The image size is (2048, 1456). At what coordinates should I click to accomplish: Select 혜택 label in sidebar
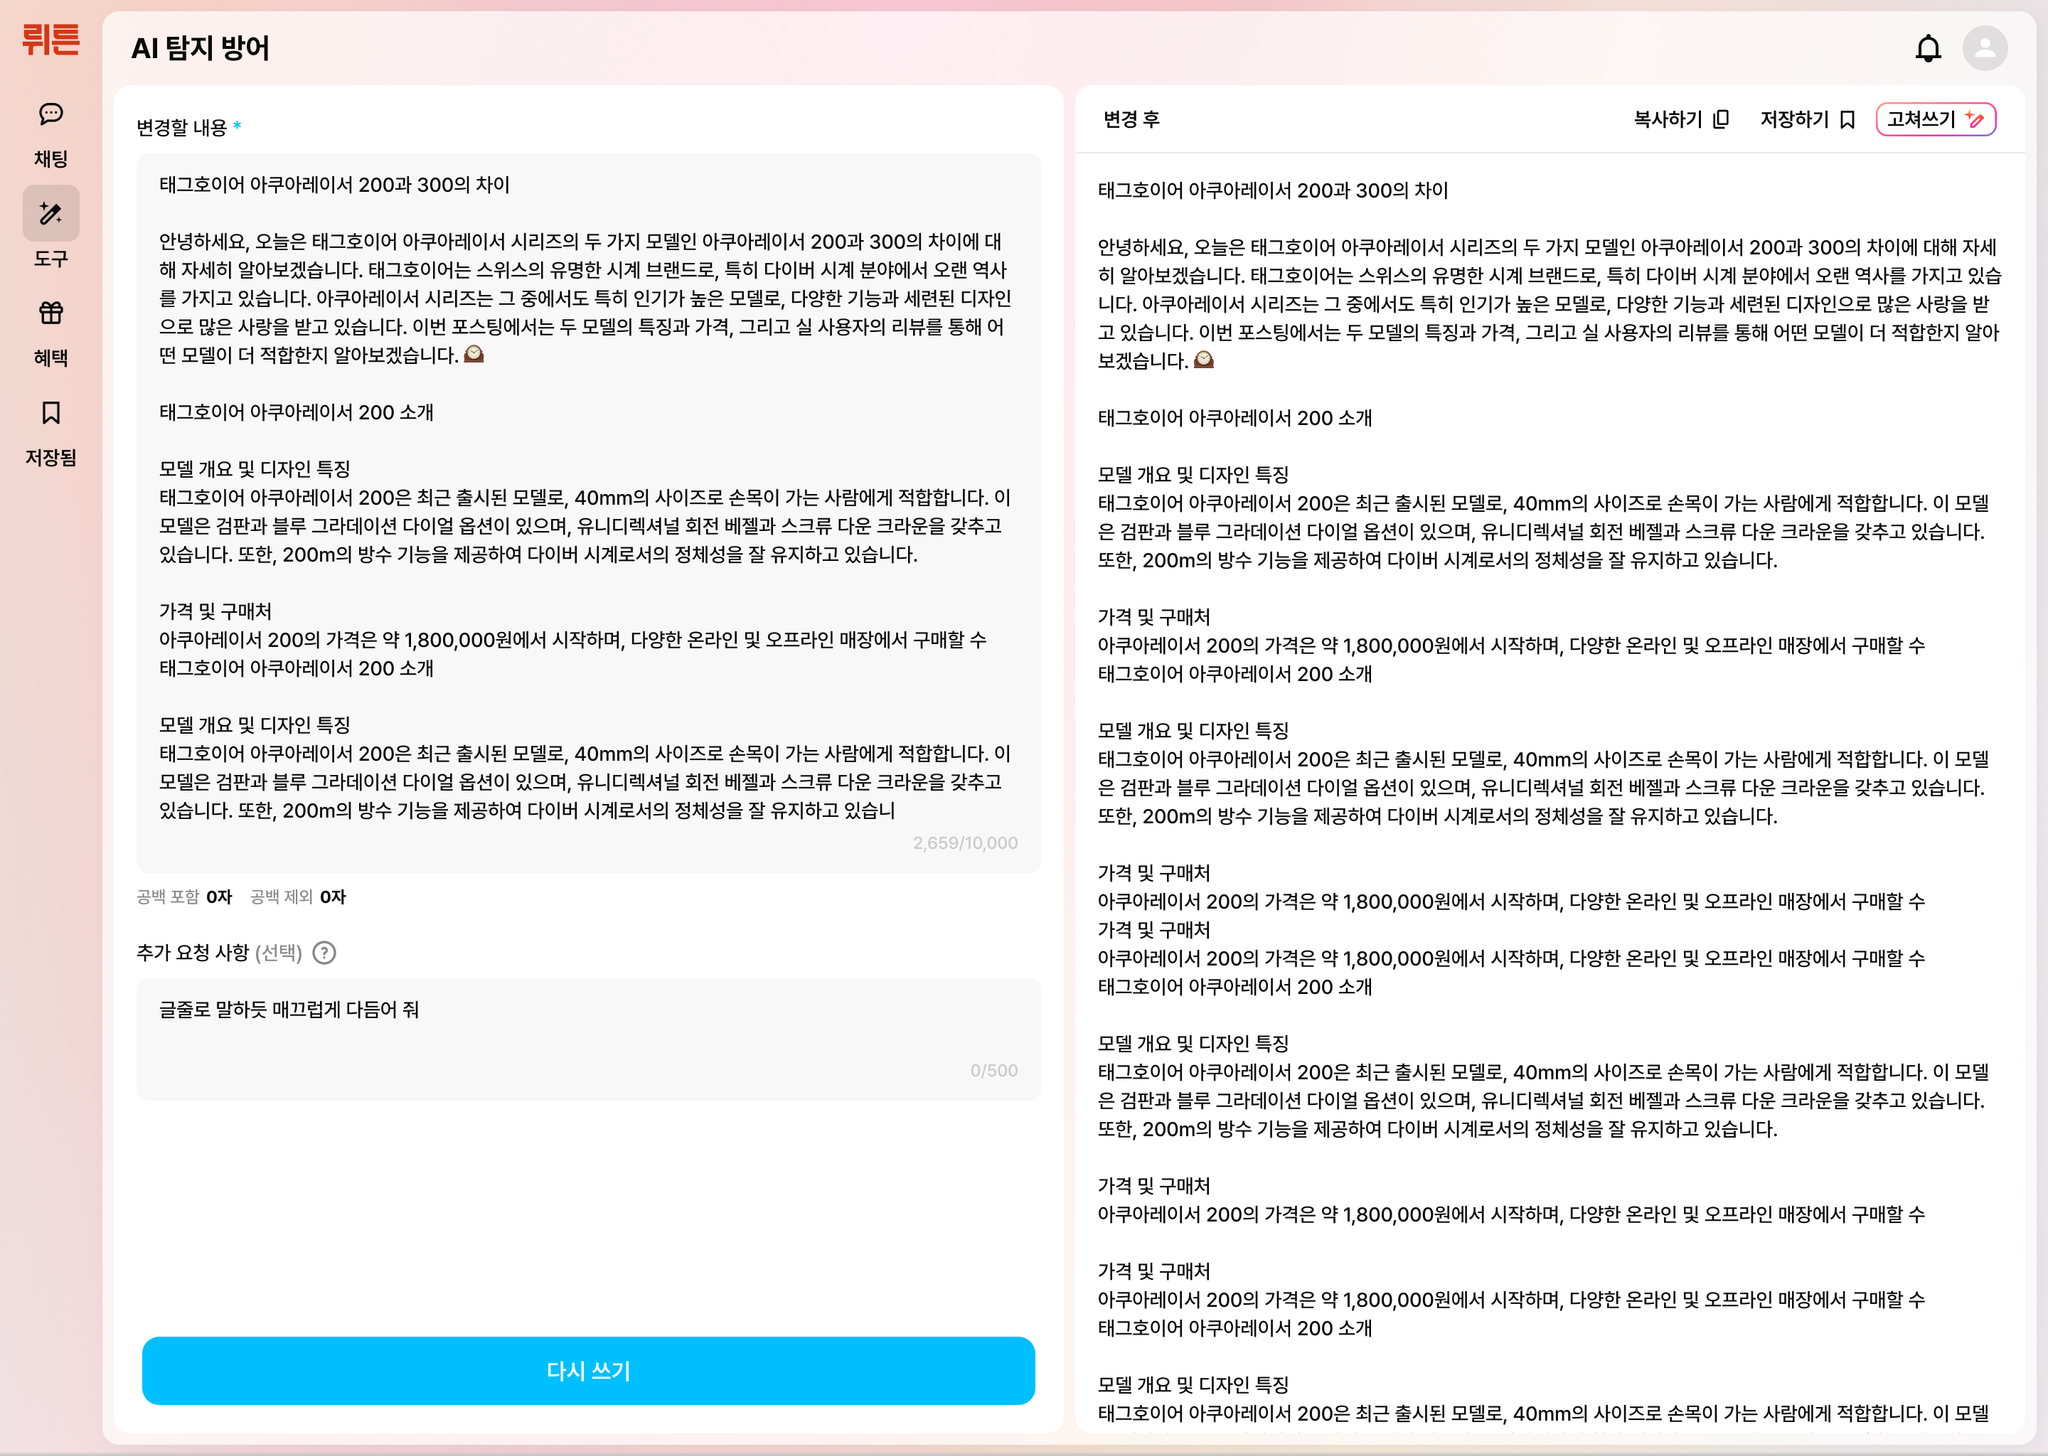[x=51, y=358]
